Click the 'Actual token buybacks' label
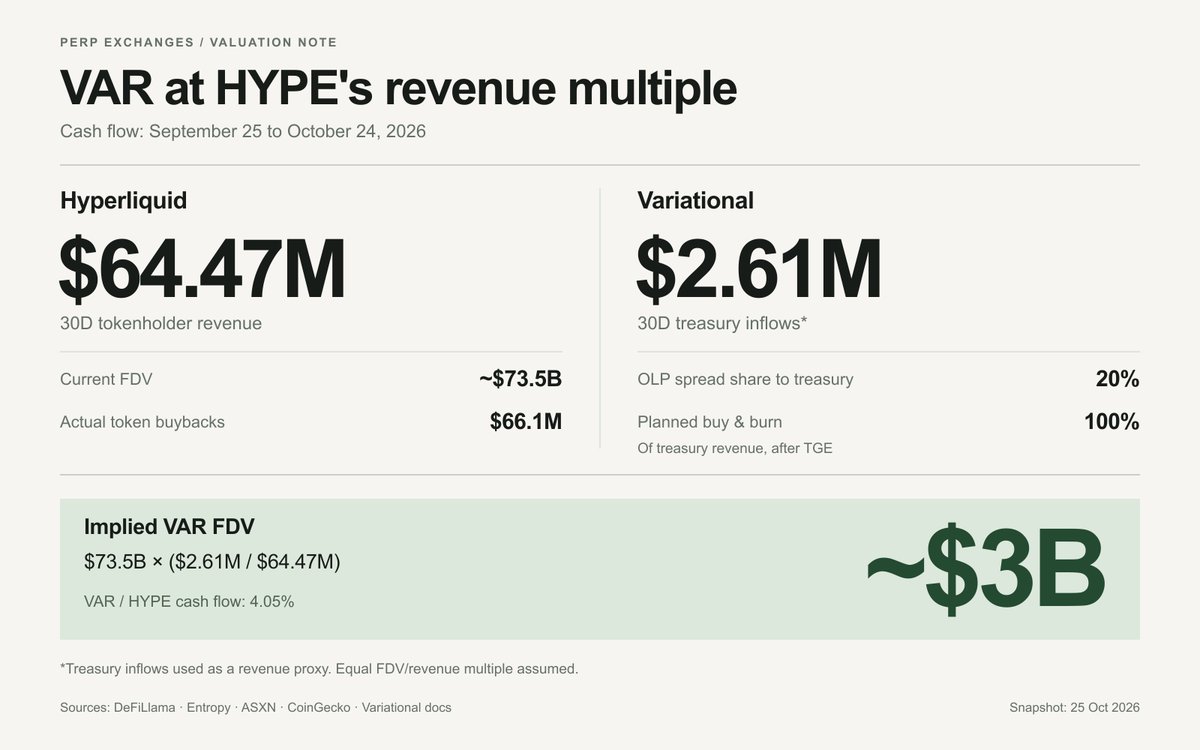The width and height of the screenshot is (1200, 750). pyautogui.click(x=142, y=422)
